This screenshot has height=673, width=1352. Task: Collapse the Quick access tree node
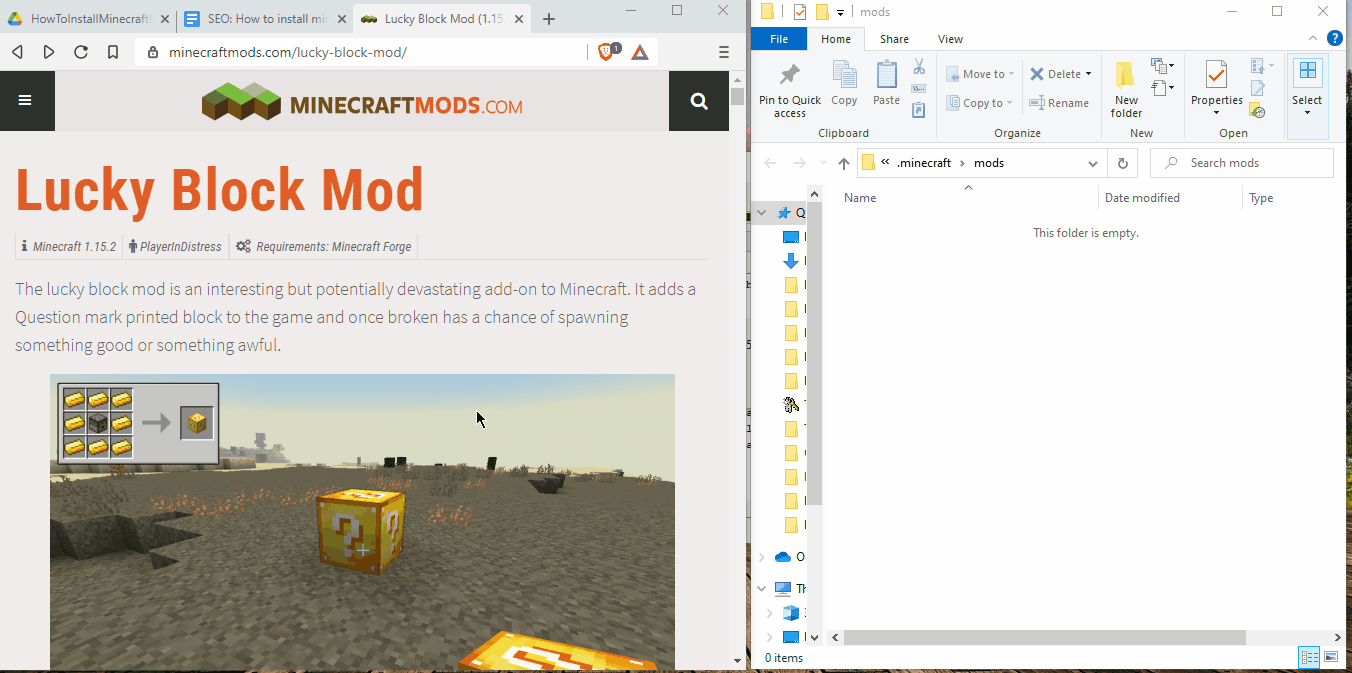(762, 213)
